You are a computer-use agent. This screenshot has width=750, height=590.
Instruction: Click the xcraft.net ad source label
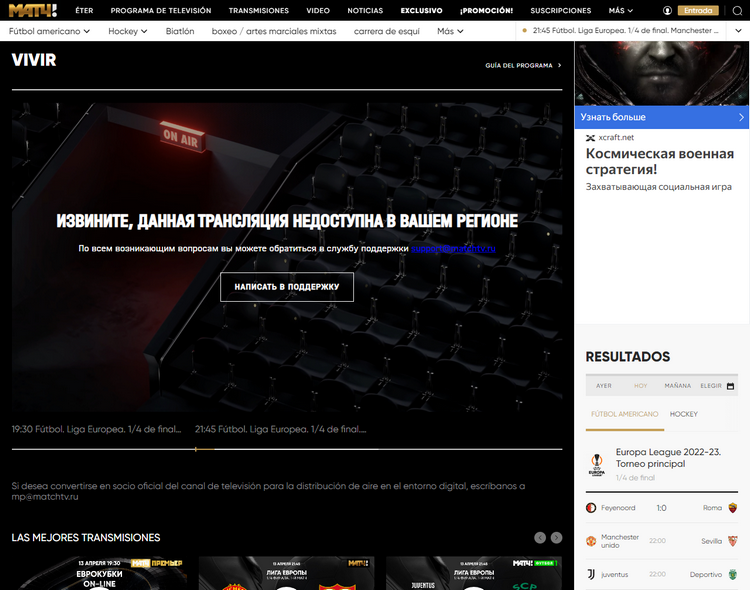[x=616, y=138]
